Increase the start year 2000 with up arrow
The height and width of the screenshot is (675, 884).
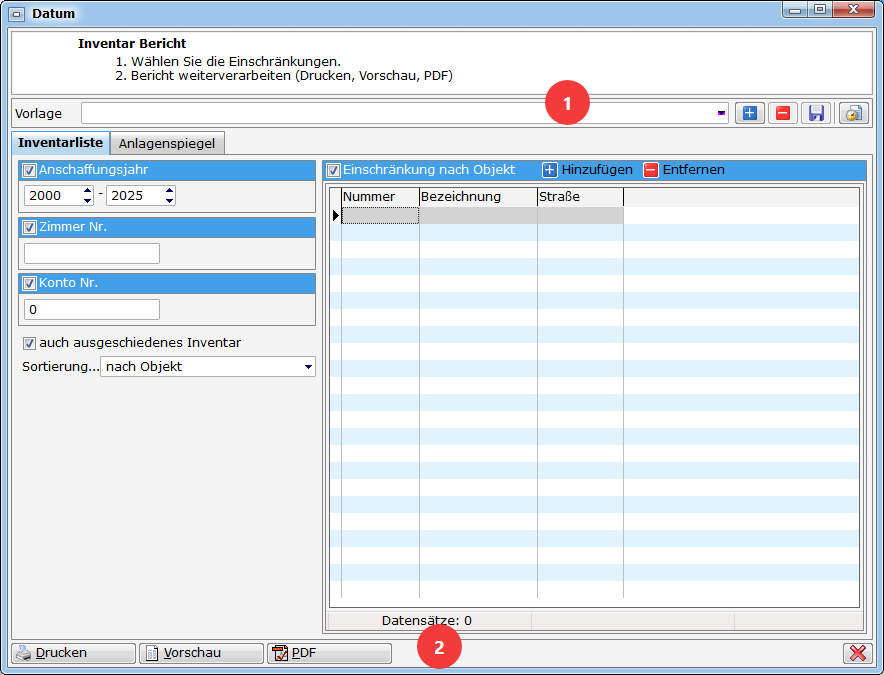click(87, 191)
